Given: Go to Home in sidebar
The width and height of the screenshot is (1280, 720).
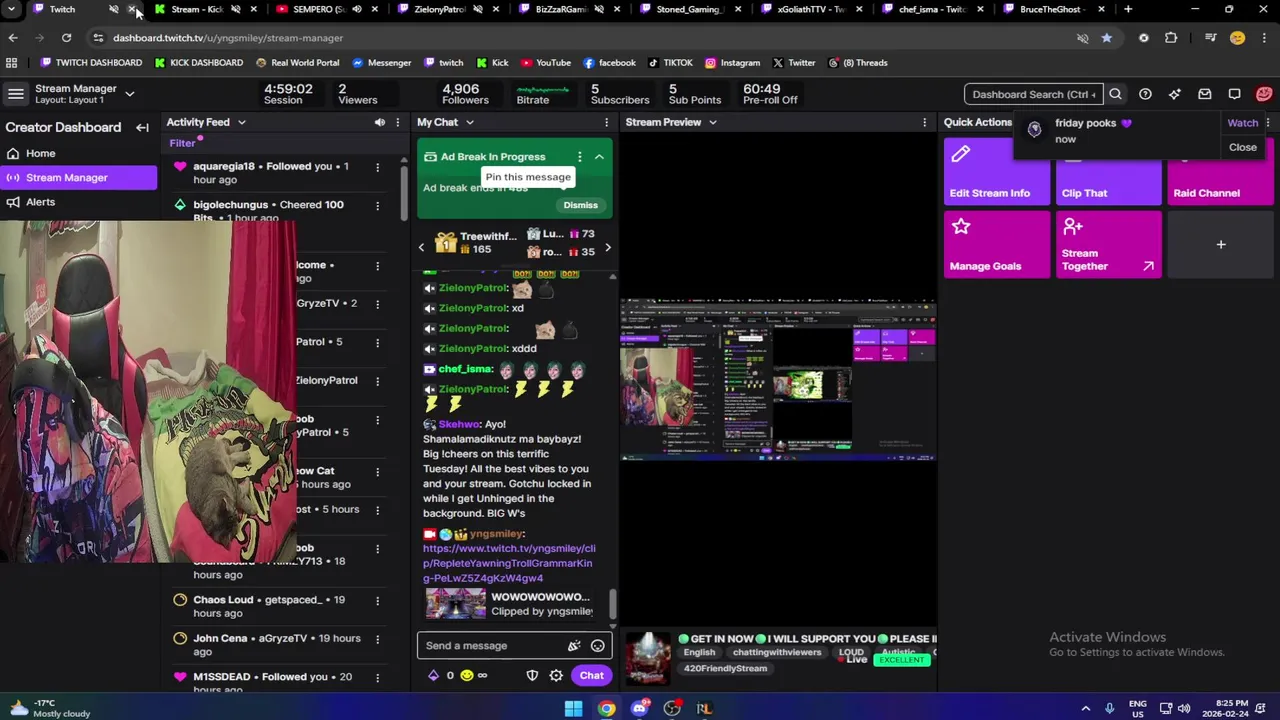Looking at the screenshot, I should (78, 153).
